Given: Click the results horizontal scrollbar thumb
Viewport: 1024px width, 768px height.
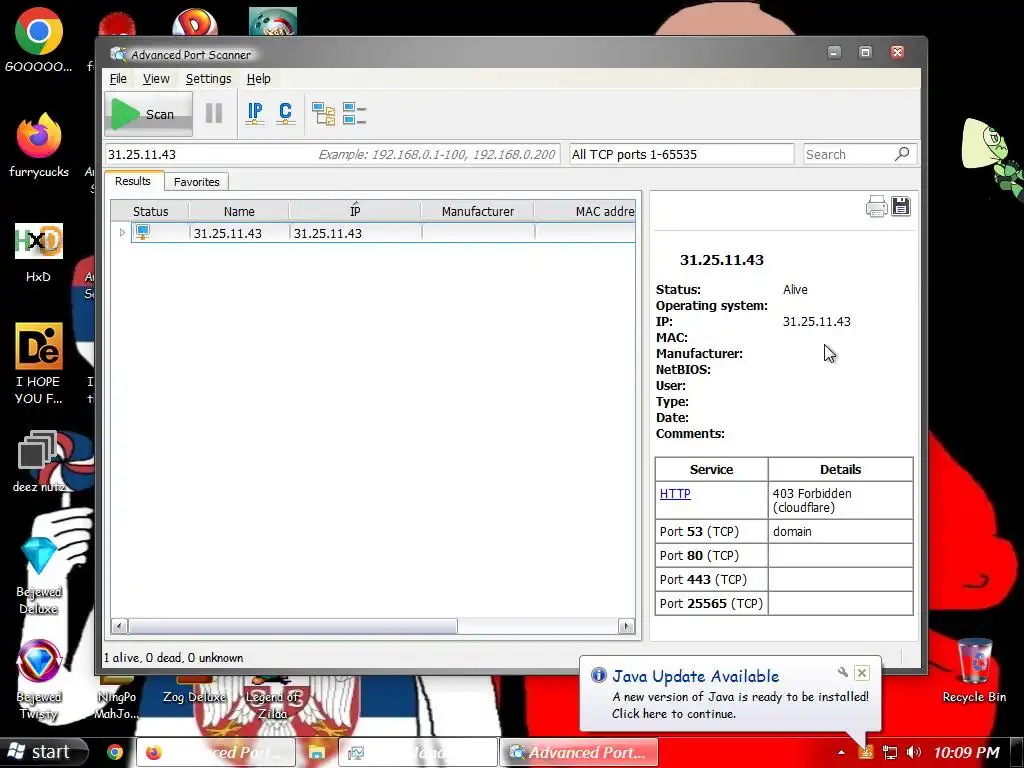Looking at the screenshot, I should click(x=293, y=626).
